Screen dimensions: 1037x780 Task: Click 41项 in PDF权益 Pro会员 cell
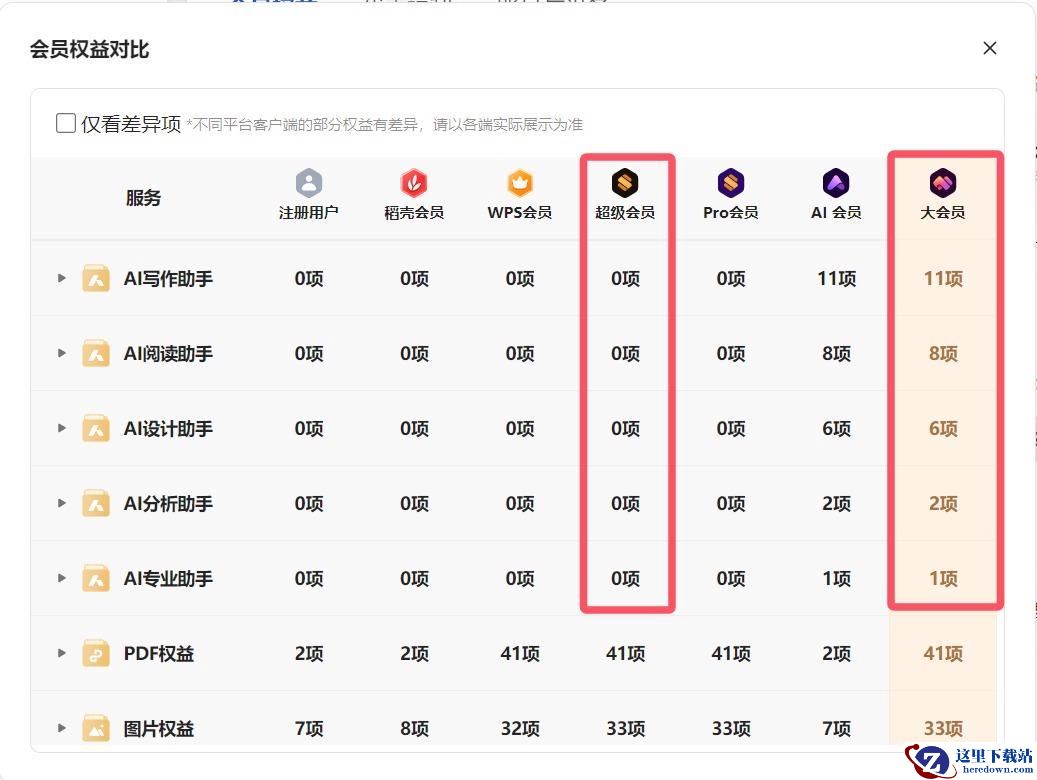click(x=731, y=654)
